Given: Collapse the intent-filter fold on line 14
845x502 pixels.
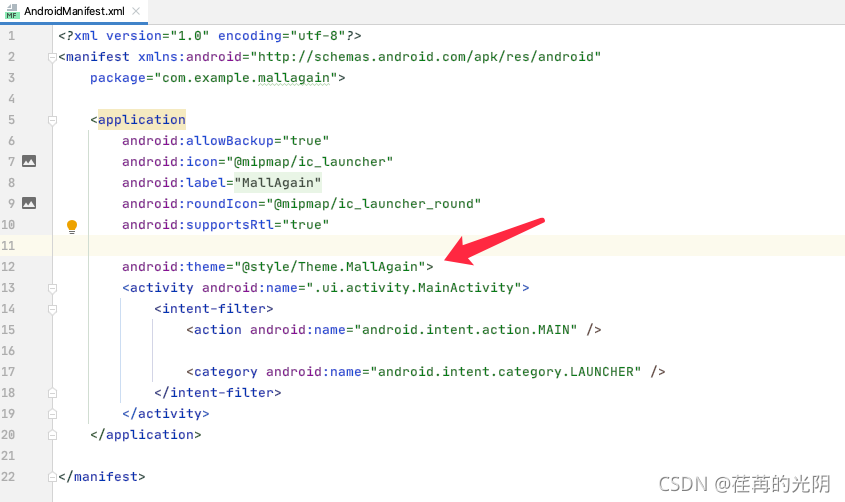Looking at the screenshot, I should (52, 309).
